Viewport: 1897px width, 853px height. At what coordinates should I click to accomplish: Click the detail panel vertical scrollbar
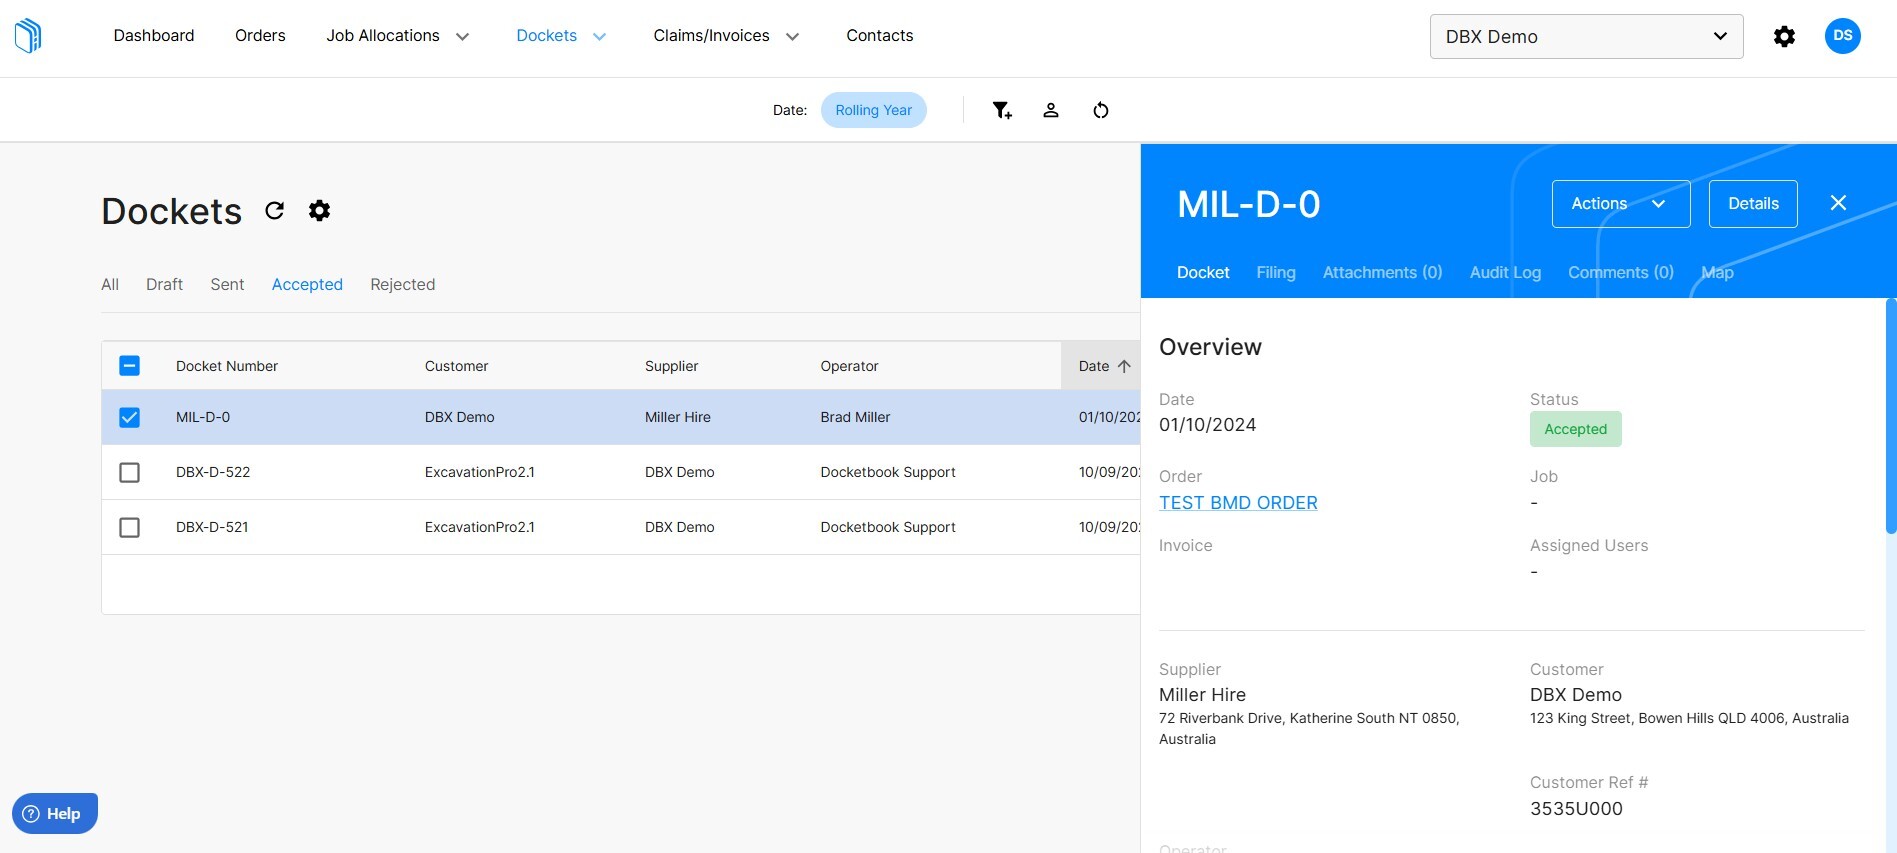[1889, 416]
